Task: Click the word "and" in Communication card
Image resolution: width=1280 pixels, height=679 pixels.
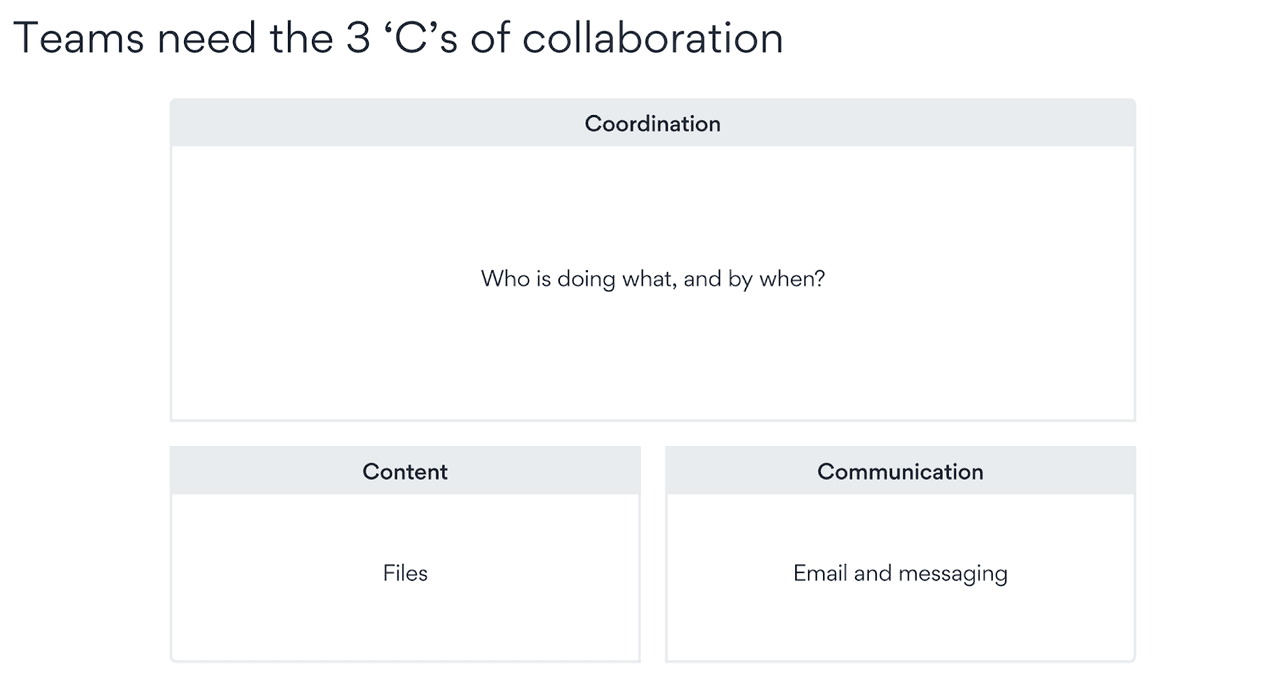Action: pyautogui.click(x=873, y=573)
